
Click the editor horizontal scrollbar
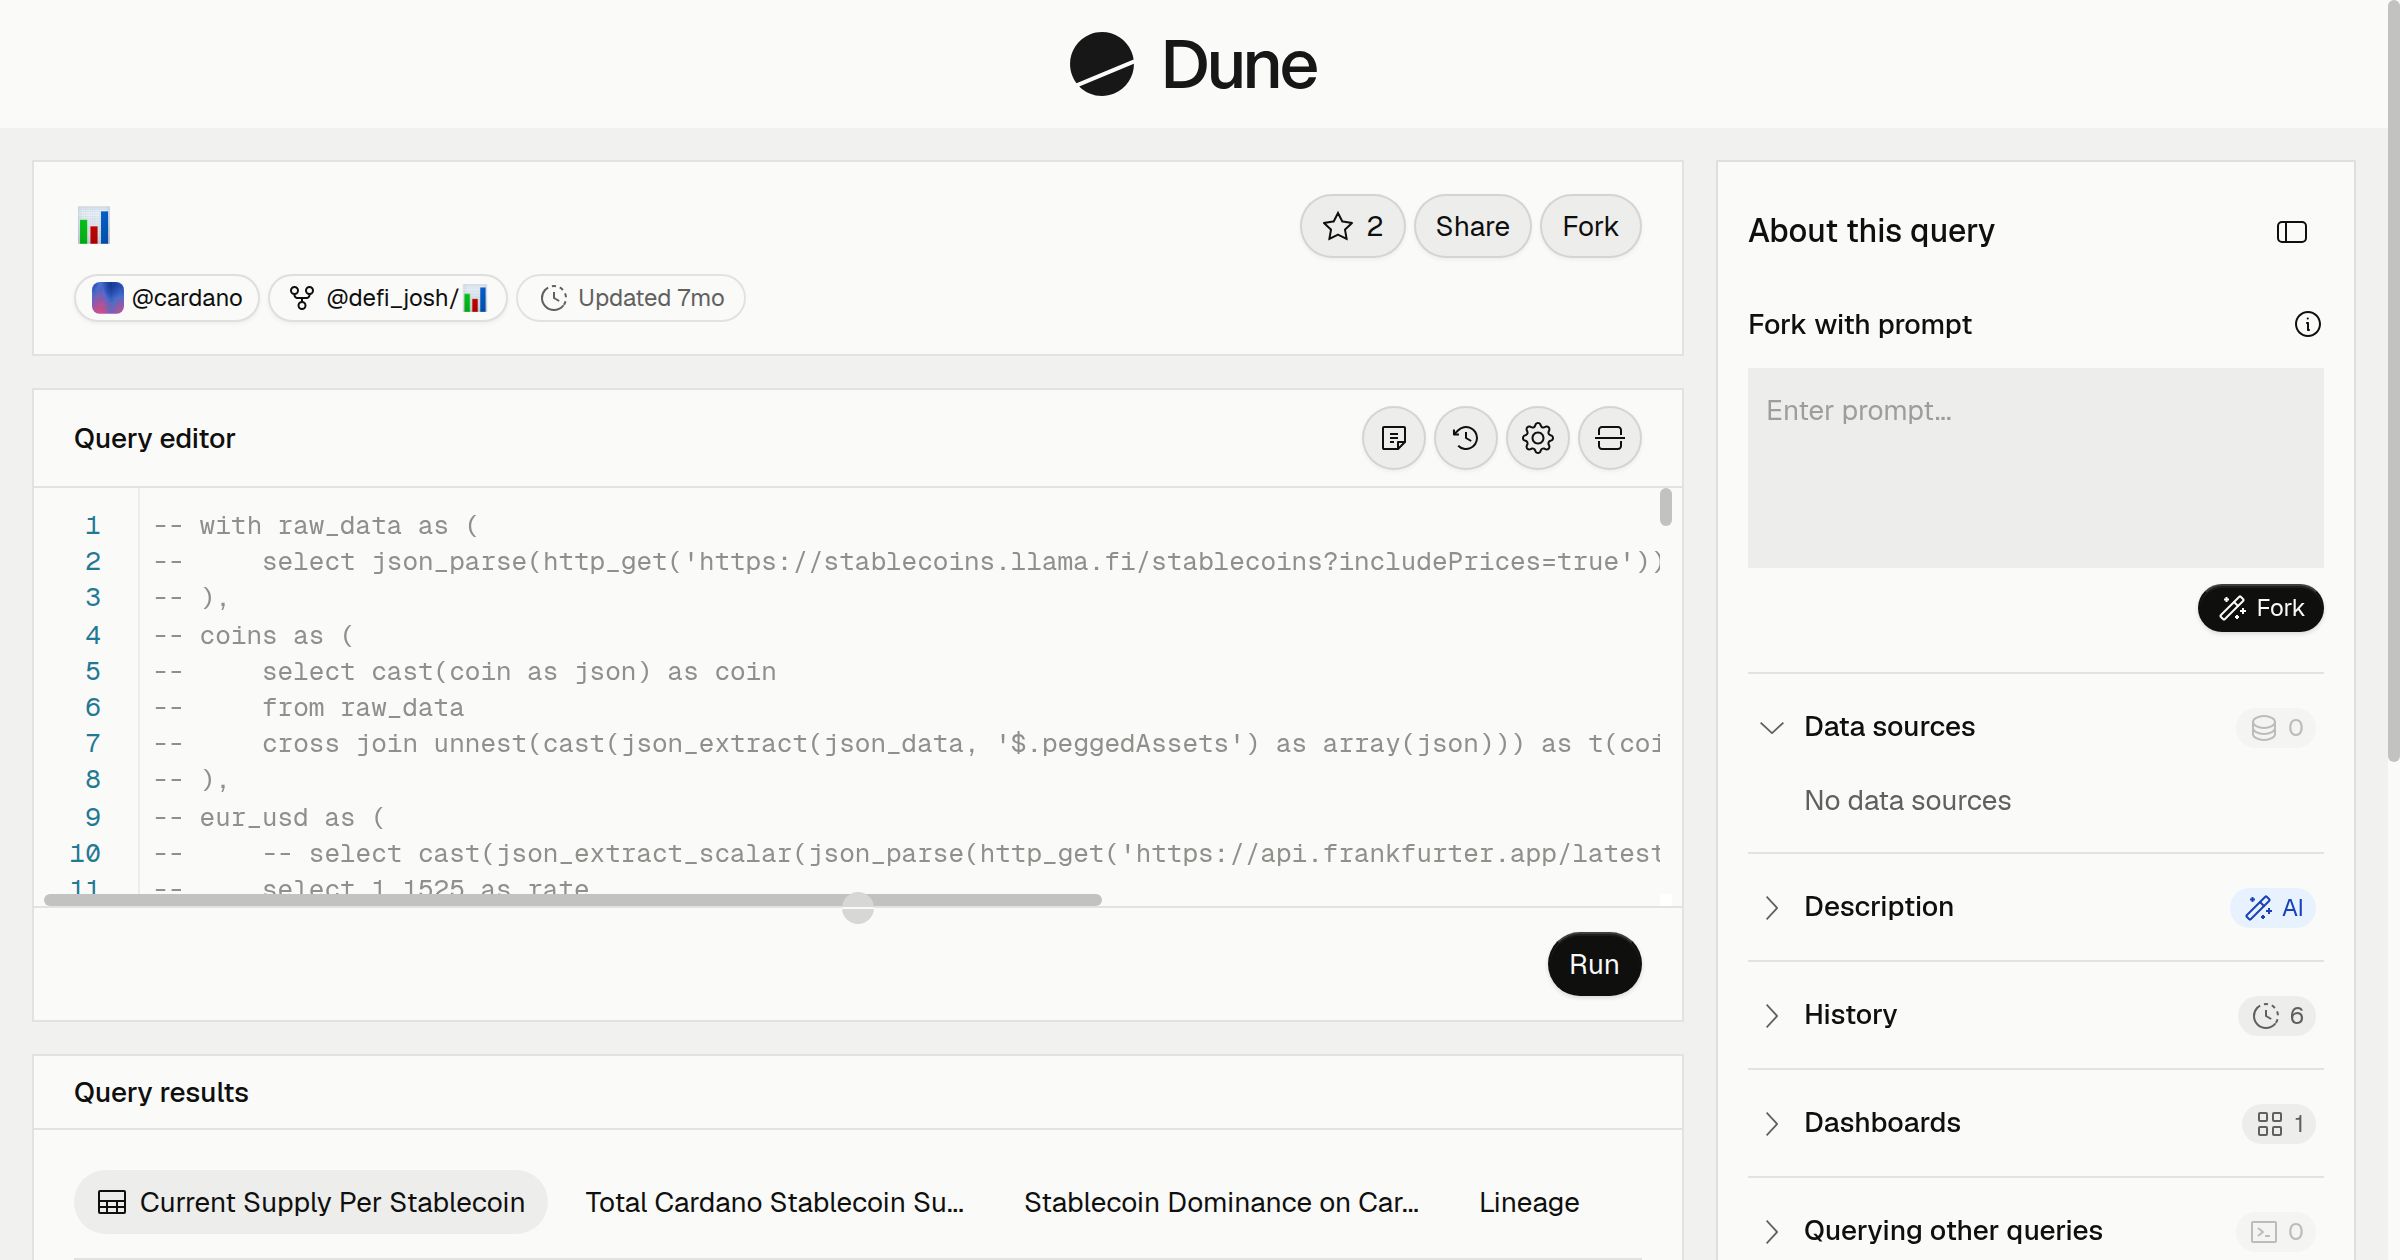tap(573, 900)
